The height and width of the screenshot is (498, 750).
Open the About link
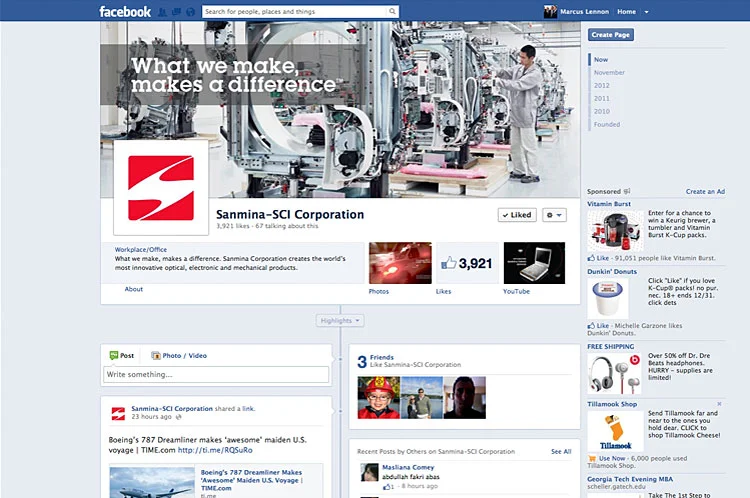pyautogui.click(x=133, y=289)
